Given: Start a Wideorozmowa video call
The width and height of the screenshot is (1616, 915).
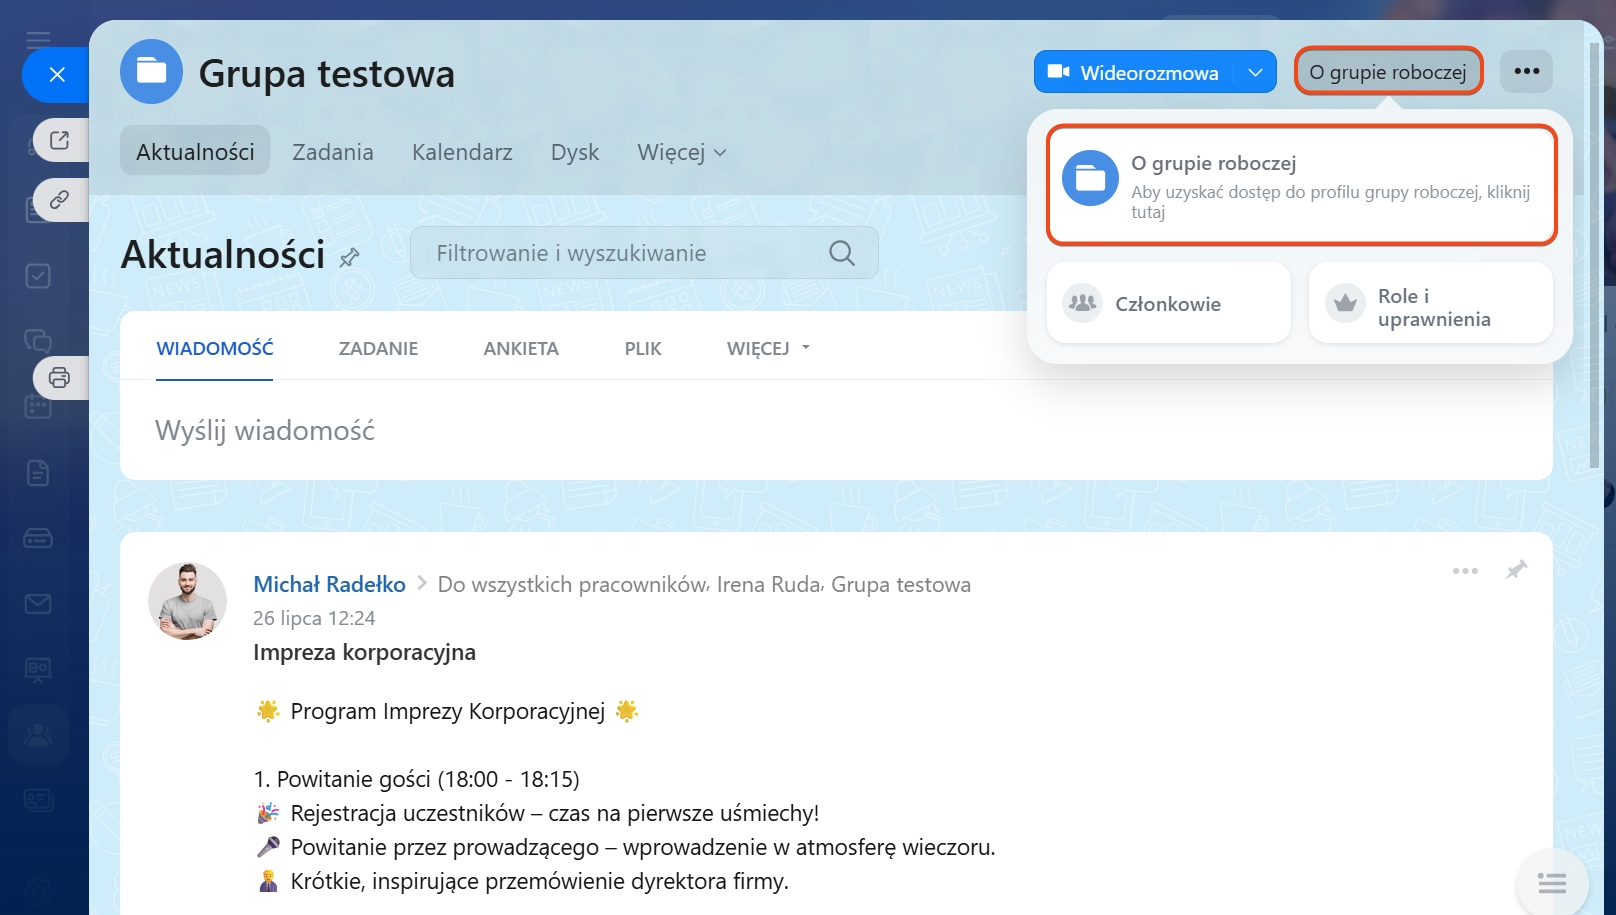Looking at the screenshot, I should [x=1134, y=72].
